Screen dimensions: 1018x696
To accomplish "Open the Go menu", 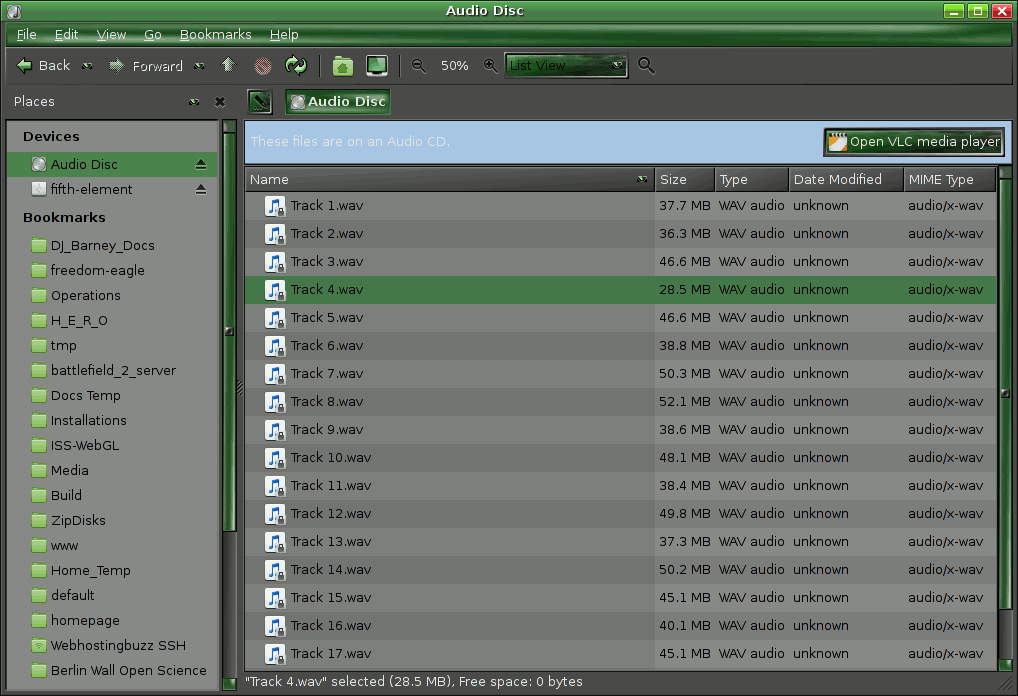I will pyautogui.click(x=152, y=34).
